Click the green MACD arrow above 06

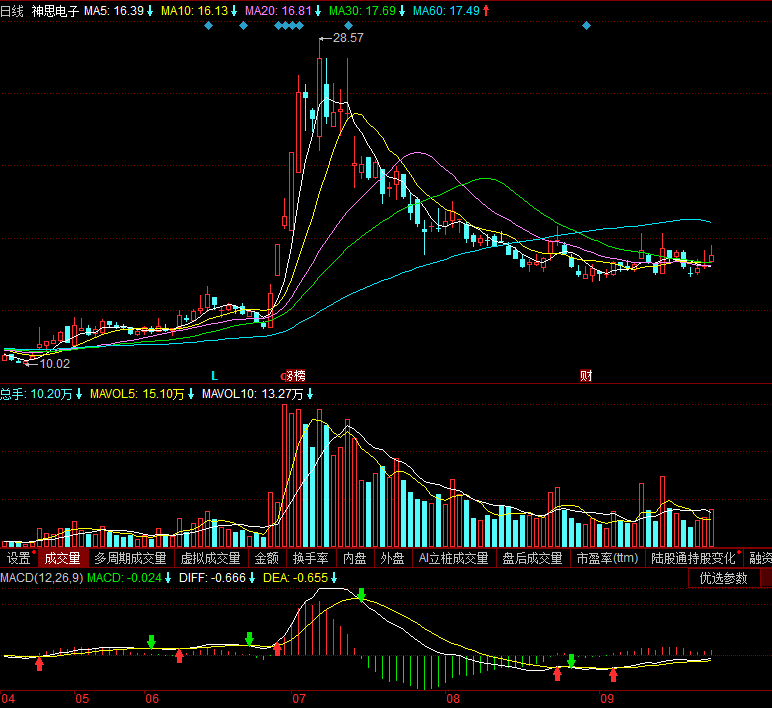click(152, 641)
